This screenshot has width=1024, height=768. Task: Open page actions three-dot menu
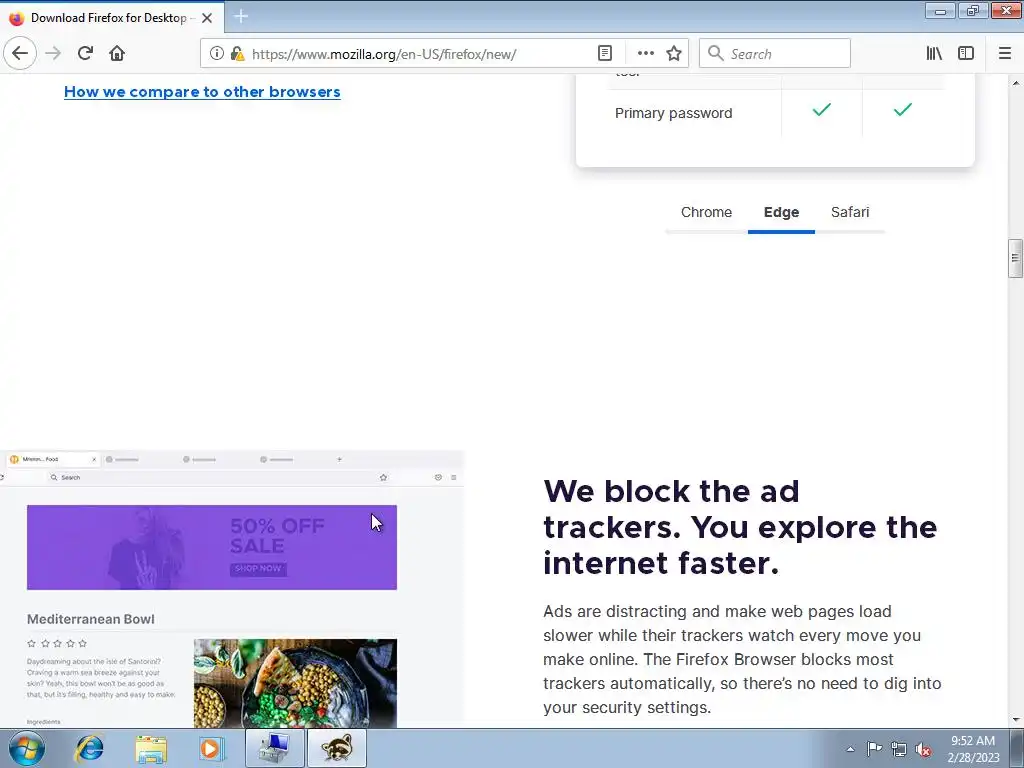(645, 53)
